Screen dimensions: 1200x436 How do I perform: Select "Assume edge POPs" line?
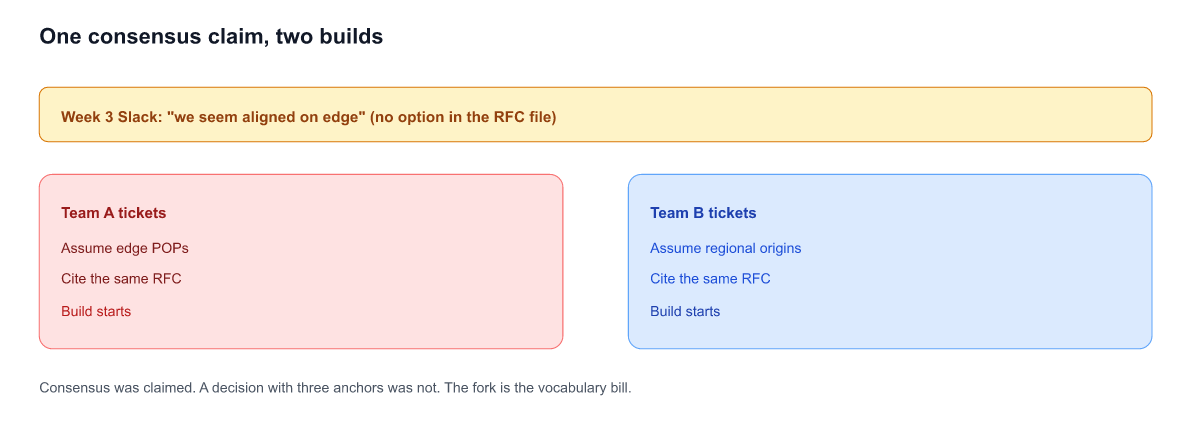pos(124,248)
